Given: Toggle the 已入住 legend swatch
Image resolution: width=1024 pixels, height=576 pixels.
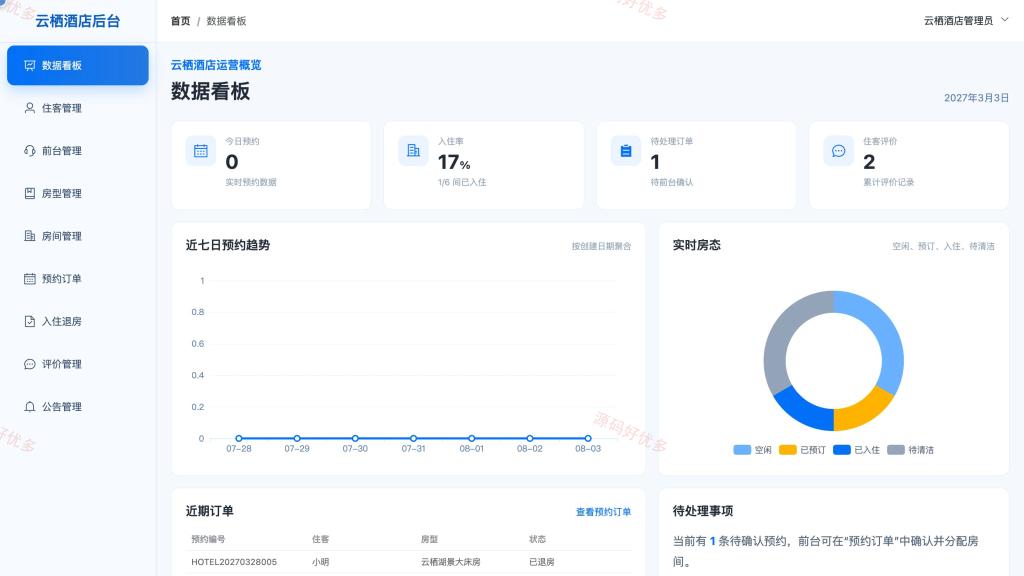Looking at the screenshot, I should [x=842, y=450].
